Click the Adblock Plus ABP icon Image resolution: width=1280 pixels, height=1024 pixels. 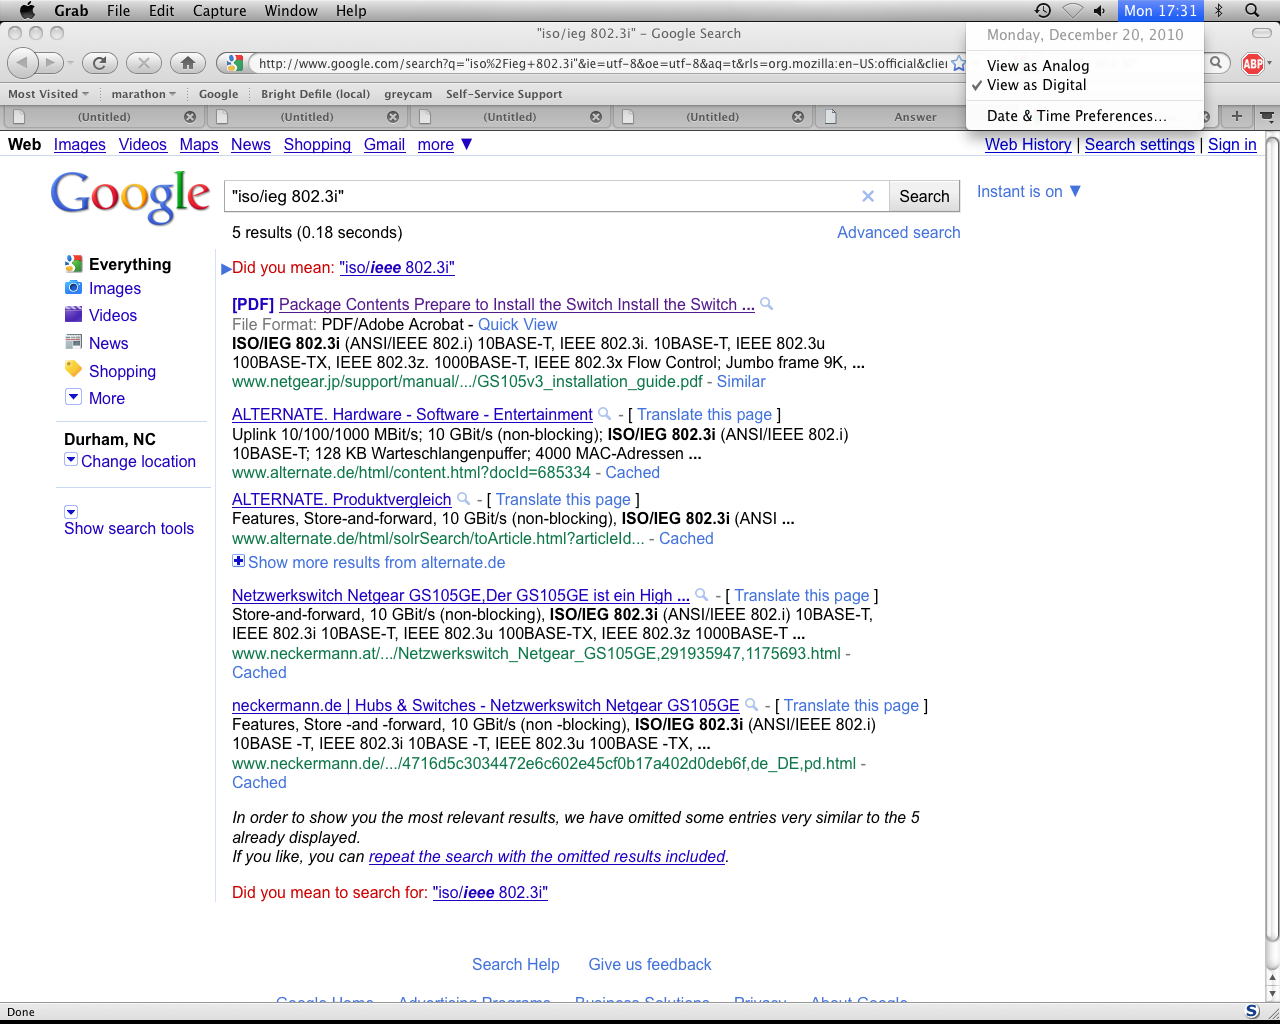tap(1252, 64)
